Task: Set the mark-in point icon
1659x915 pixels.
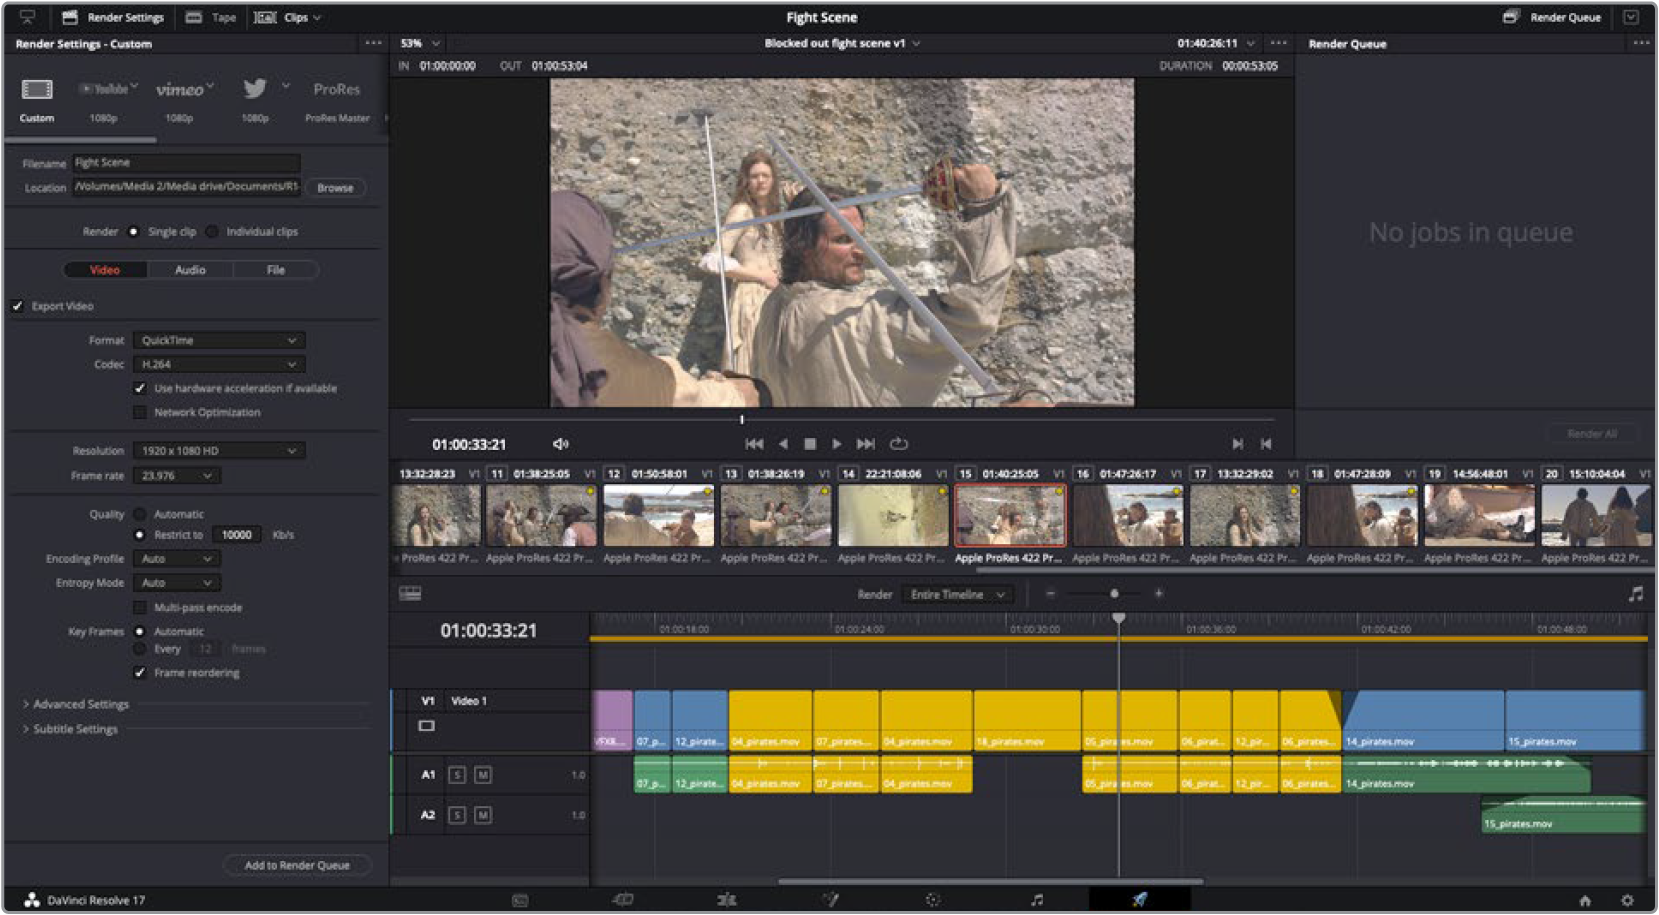Action: point(1238,444)
